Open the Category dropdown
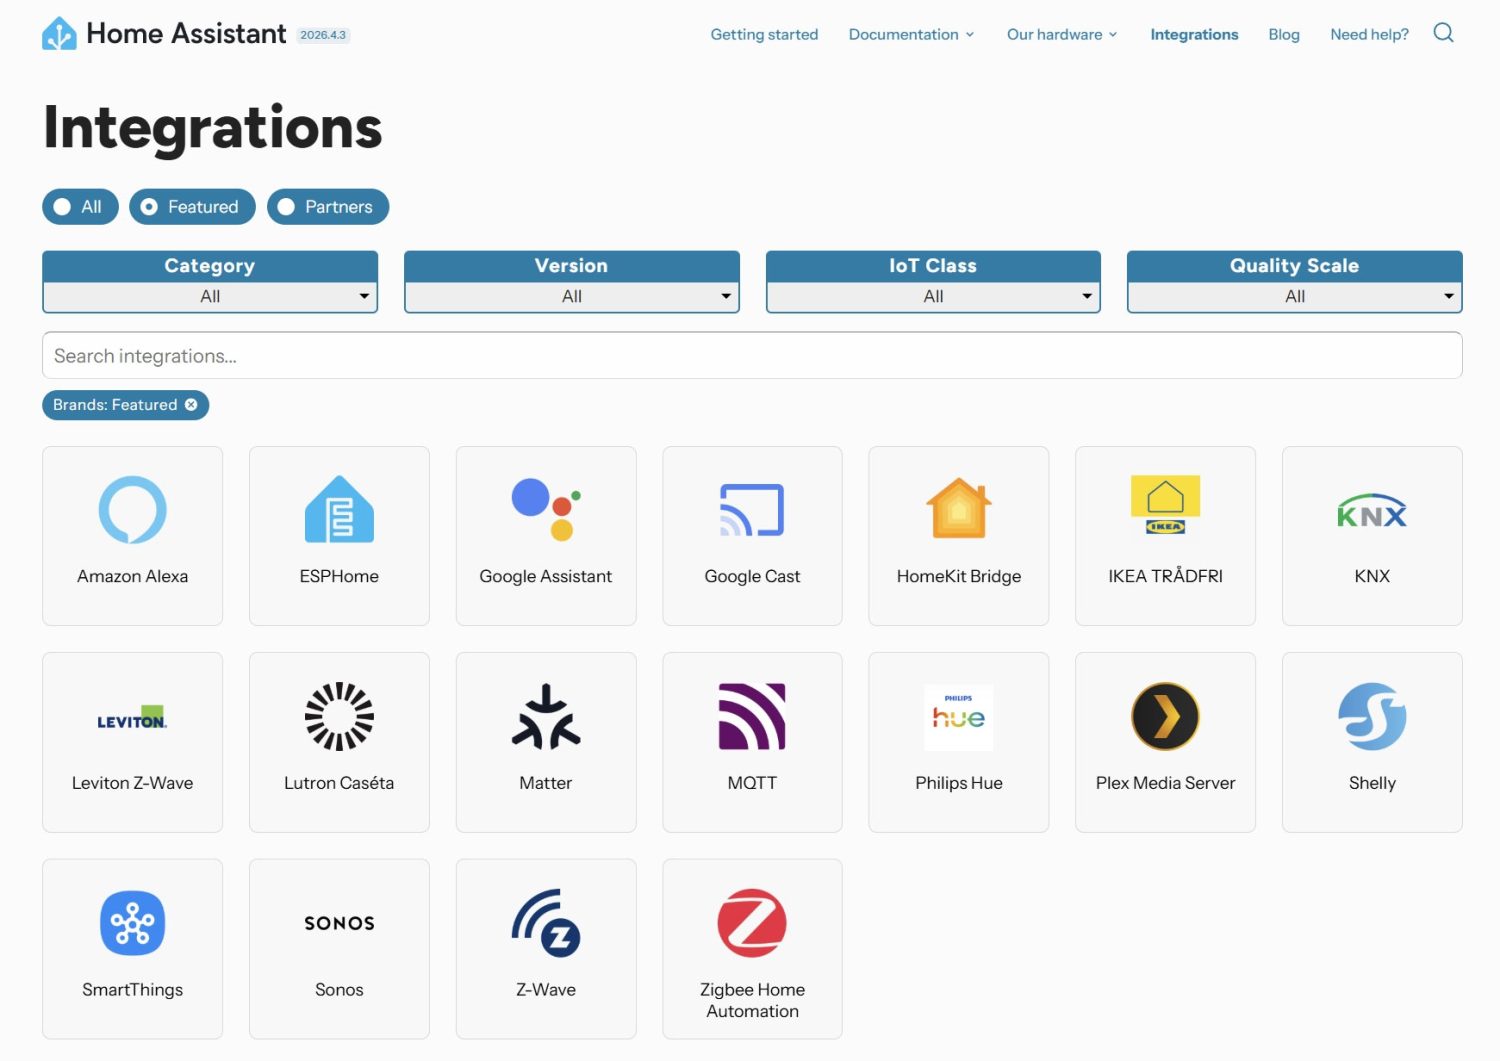The height and width of the screenshot is (1061, 1500). [210, 296]
